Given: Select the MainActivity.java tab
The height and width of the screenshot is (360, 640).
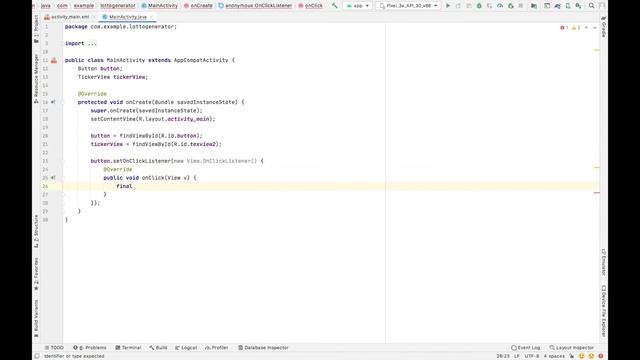Looking at the screenshot, I should [x=128, y=17].
